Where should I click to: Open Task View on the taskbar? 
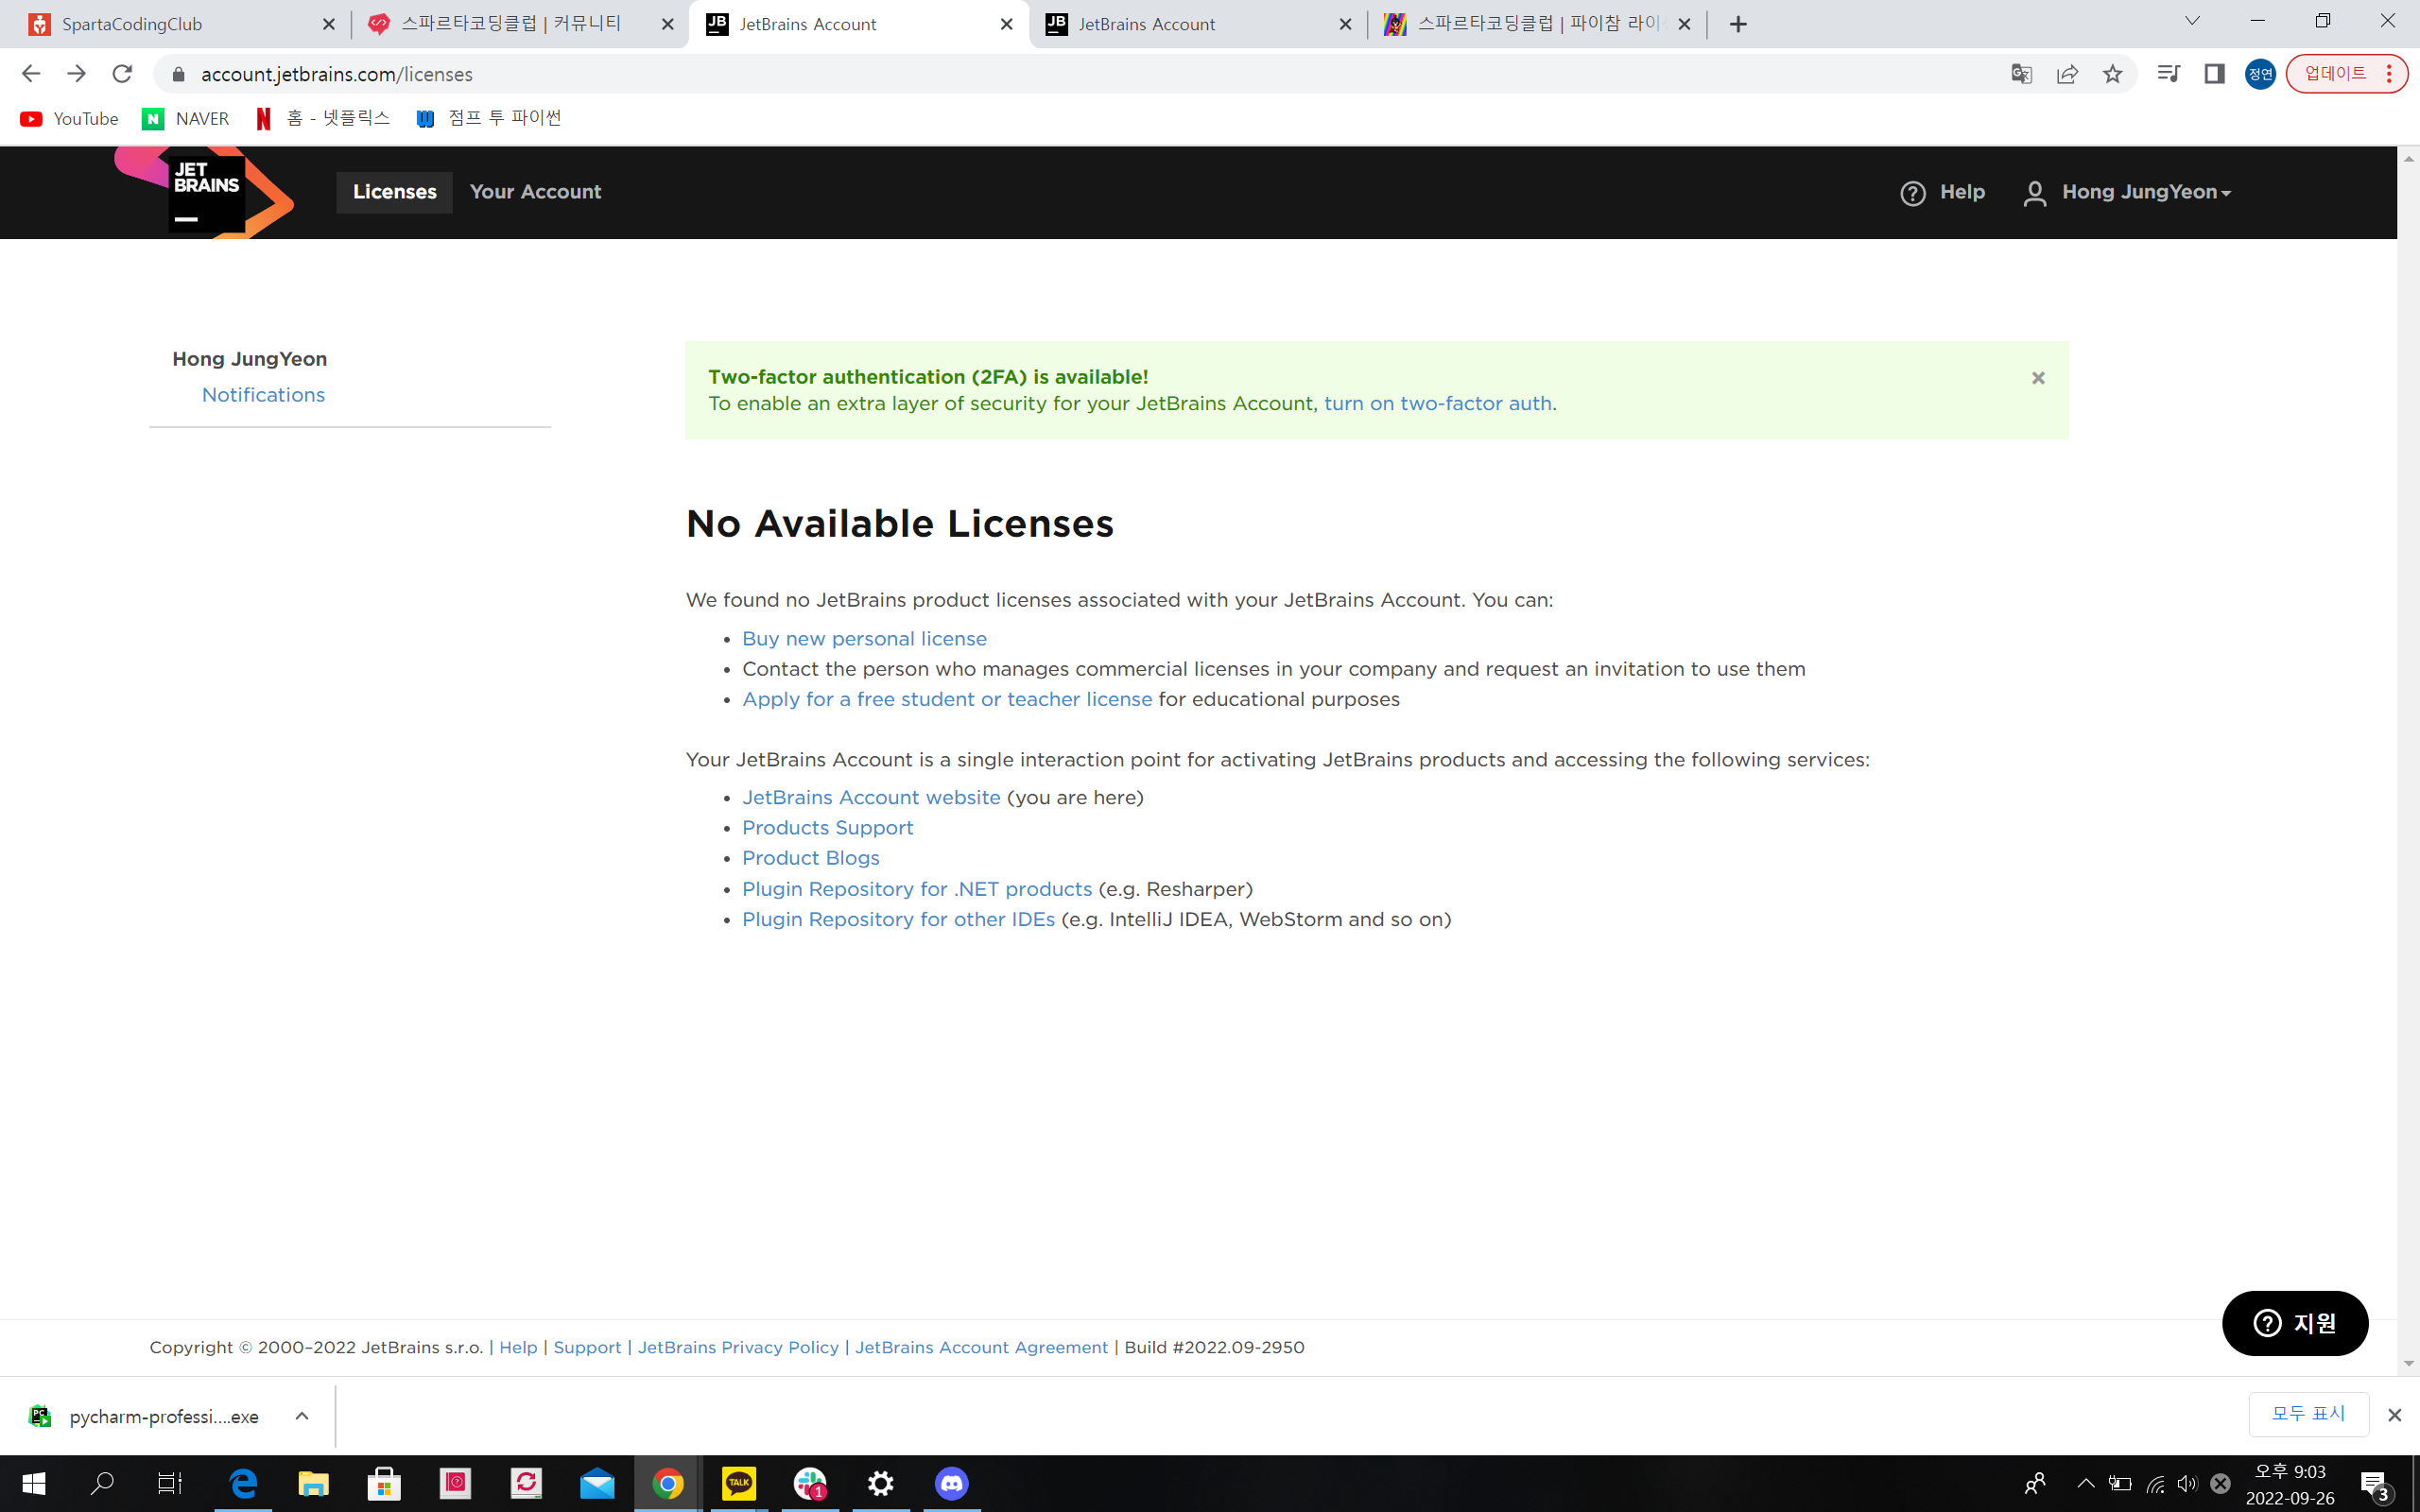171,1484
